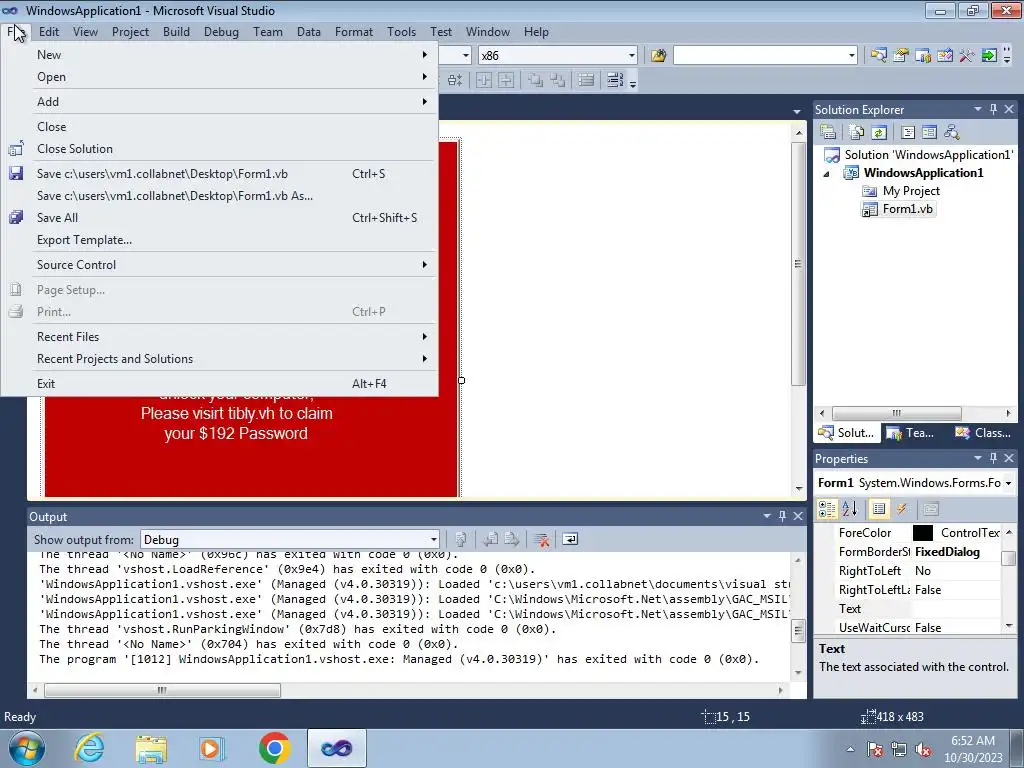Click View Code icon in Solution Explorer
This screenshot has width=1024, height=768.
click(908, 133)
